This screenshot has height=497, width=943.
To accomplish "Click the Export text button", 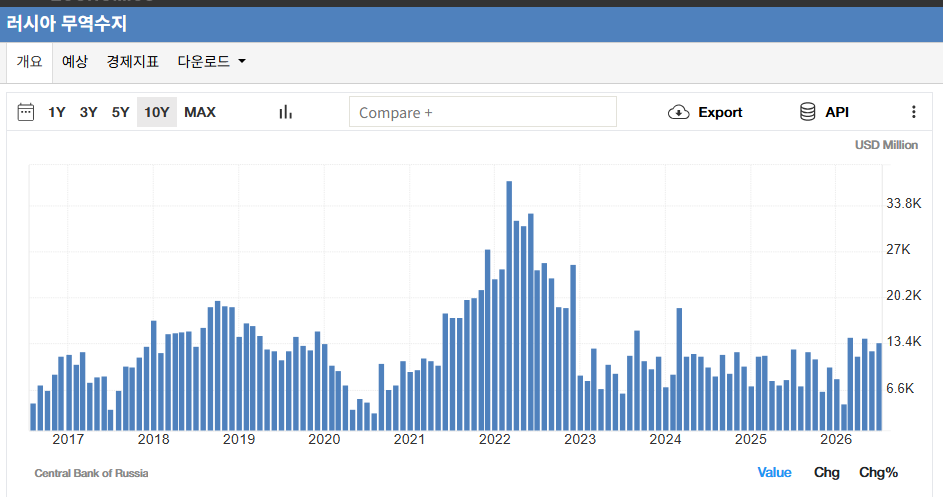I will (x=720, y=112).
